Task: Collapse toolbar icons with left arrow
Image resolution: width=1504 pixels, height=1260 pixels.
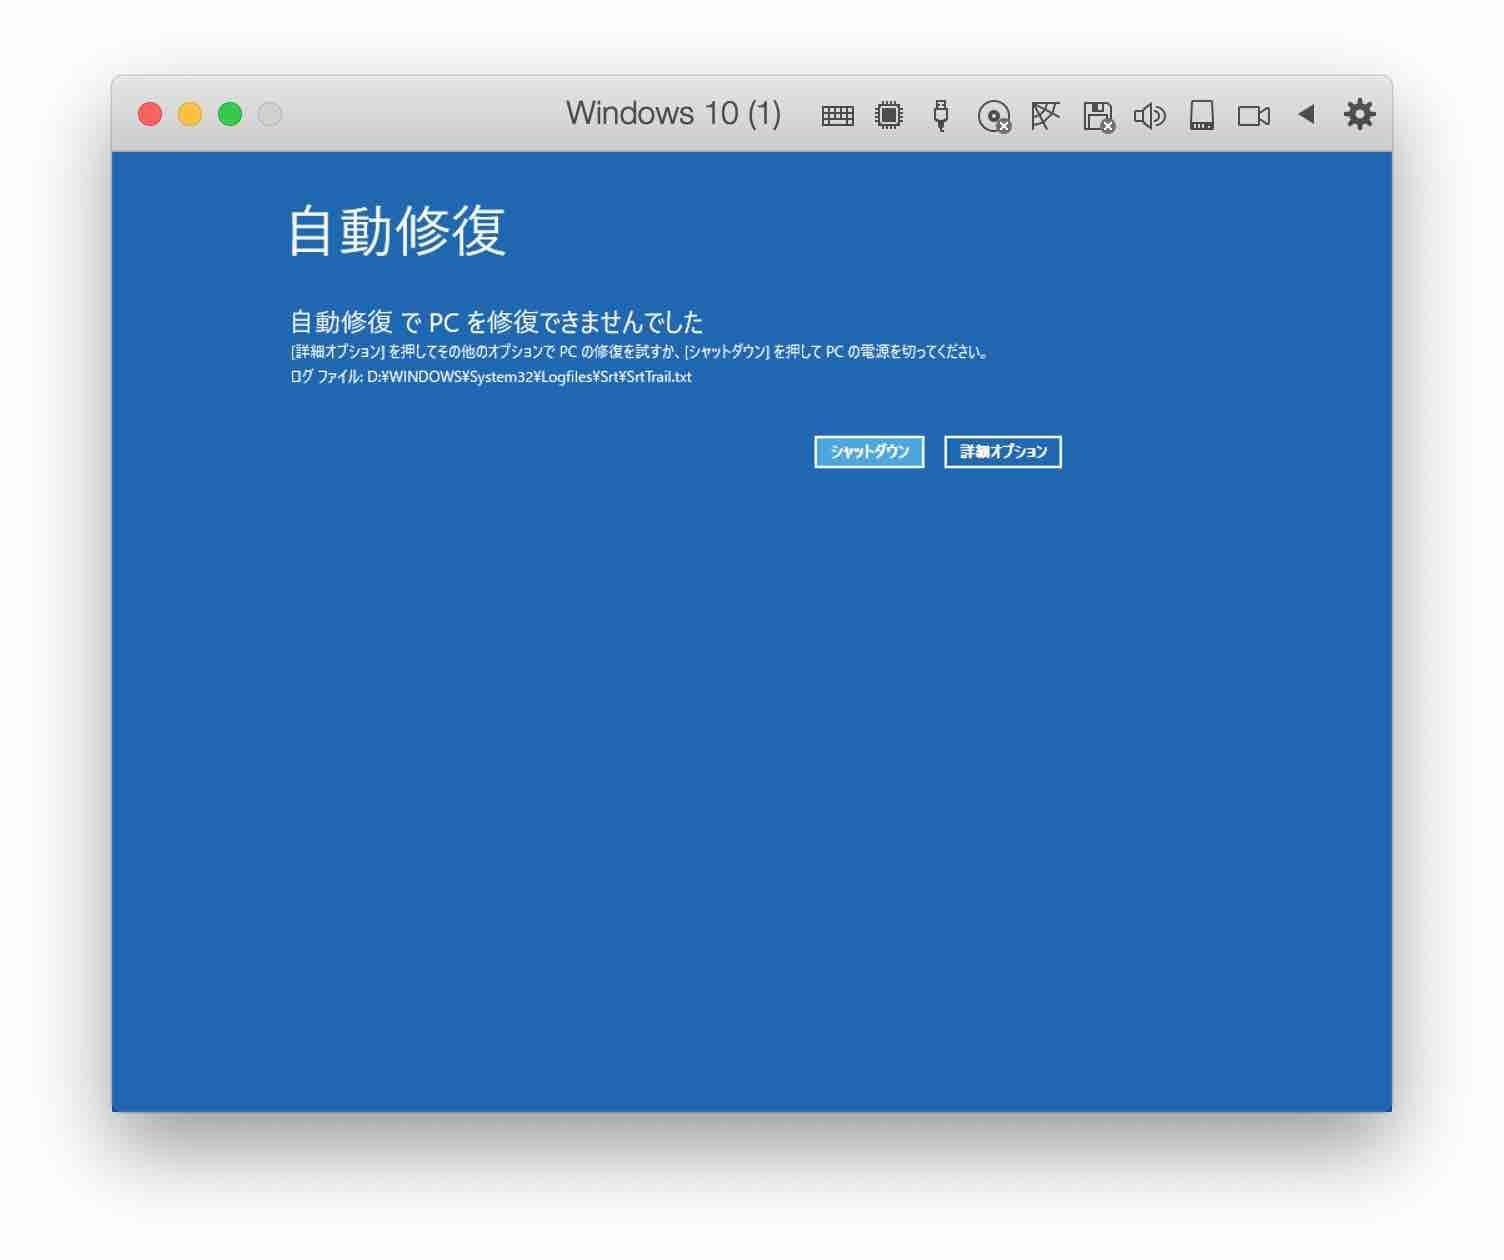Action: coord(1306,114)
